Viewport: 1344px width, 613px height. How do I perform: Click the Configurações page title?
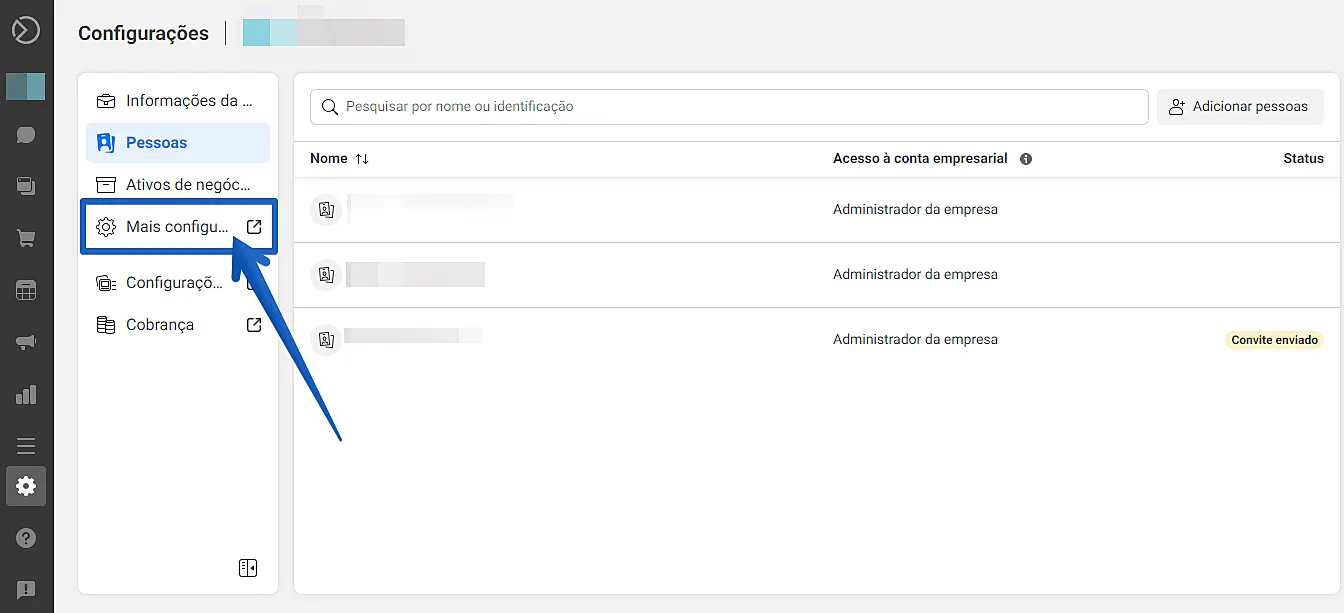click(x=144, y=33)
